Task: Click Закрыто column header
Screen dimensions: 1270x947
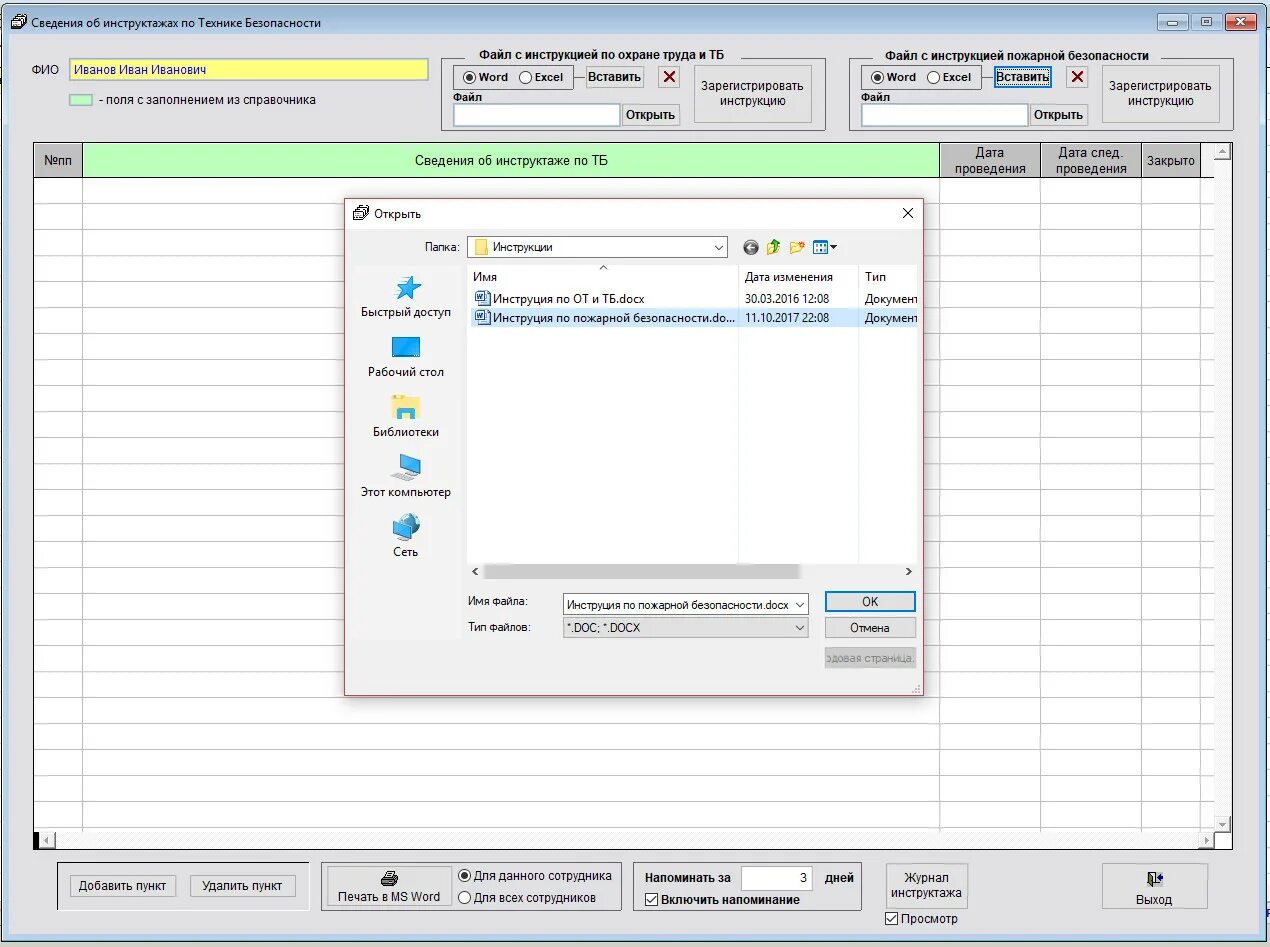Action: pyautogui.click(x=1170, y=160)
